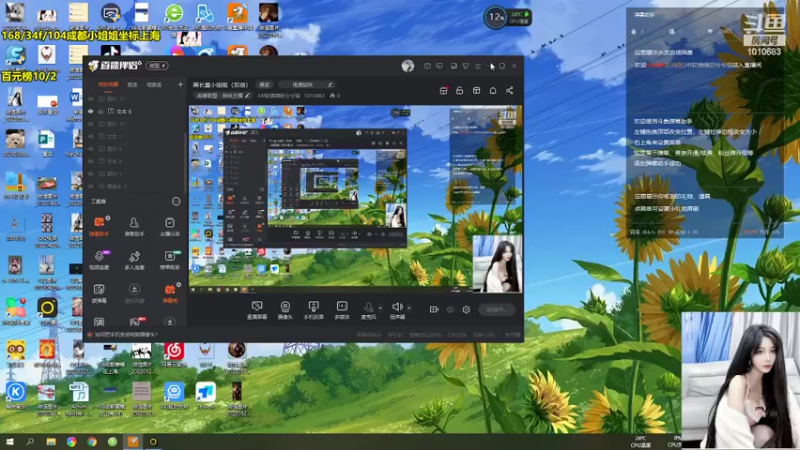Click the share icon above the preview
This screenshot has width=800, height=450.
509,90
